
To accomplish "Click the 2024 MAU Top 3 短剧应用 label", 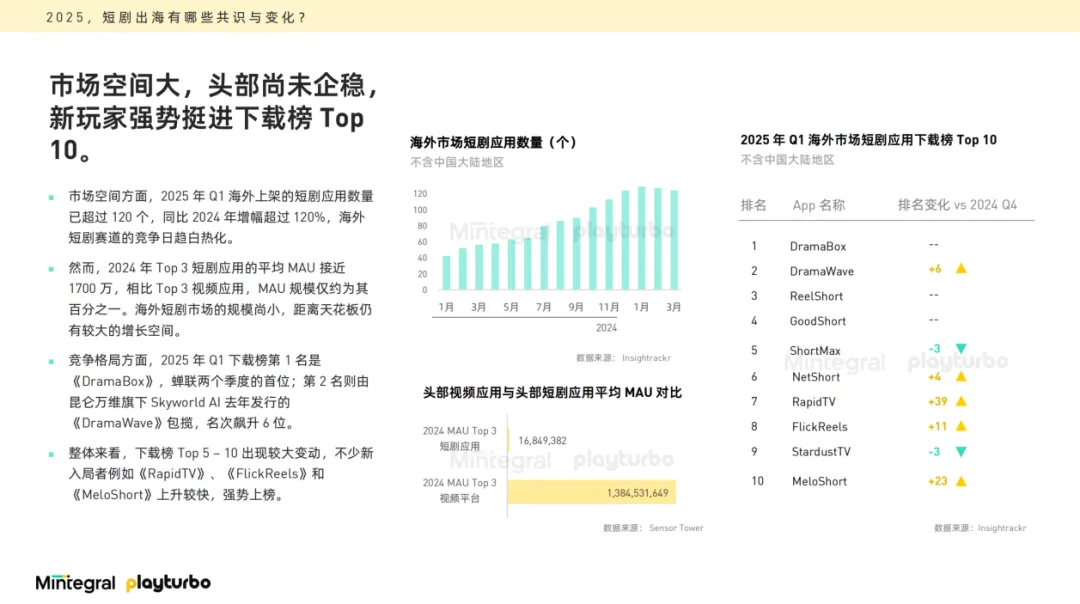I will point(459,438).
